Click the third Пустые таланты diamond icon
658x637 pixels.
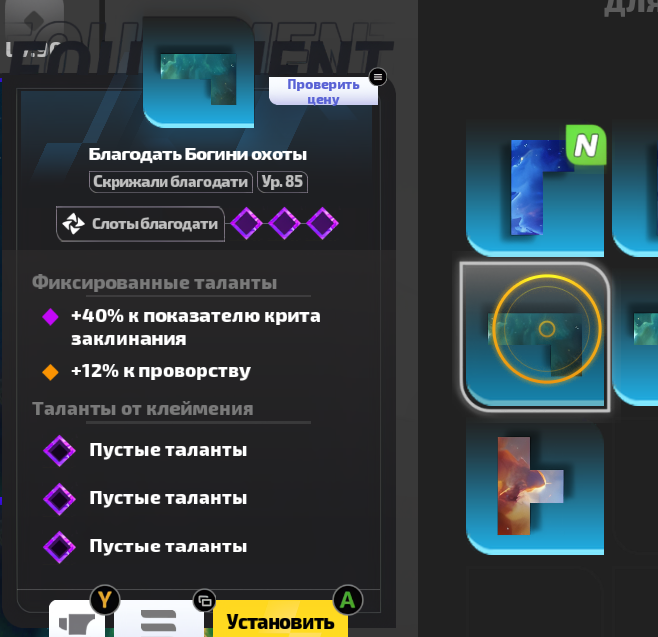pos(59,547)
